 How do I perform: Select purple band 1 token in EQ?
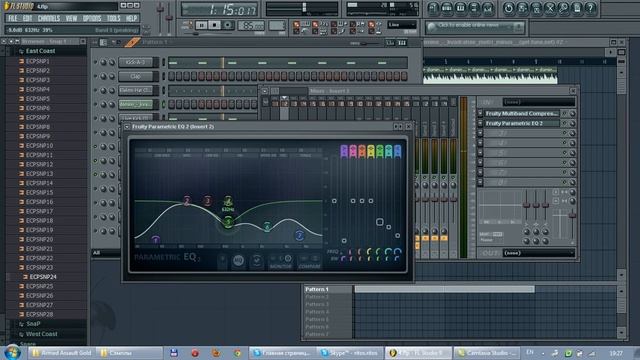[344, 151]
